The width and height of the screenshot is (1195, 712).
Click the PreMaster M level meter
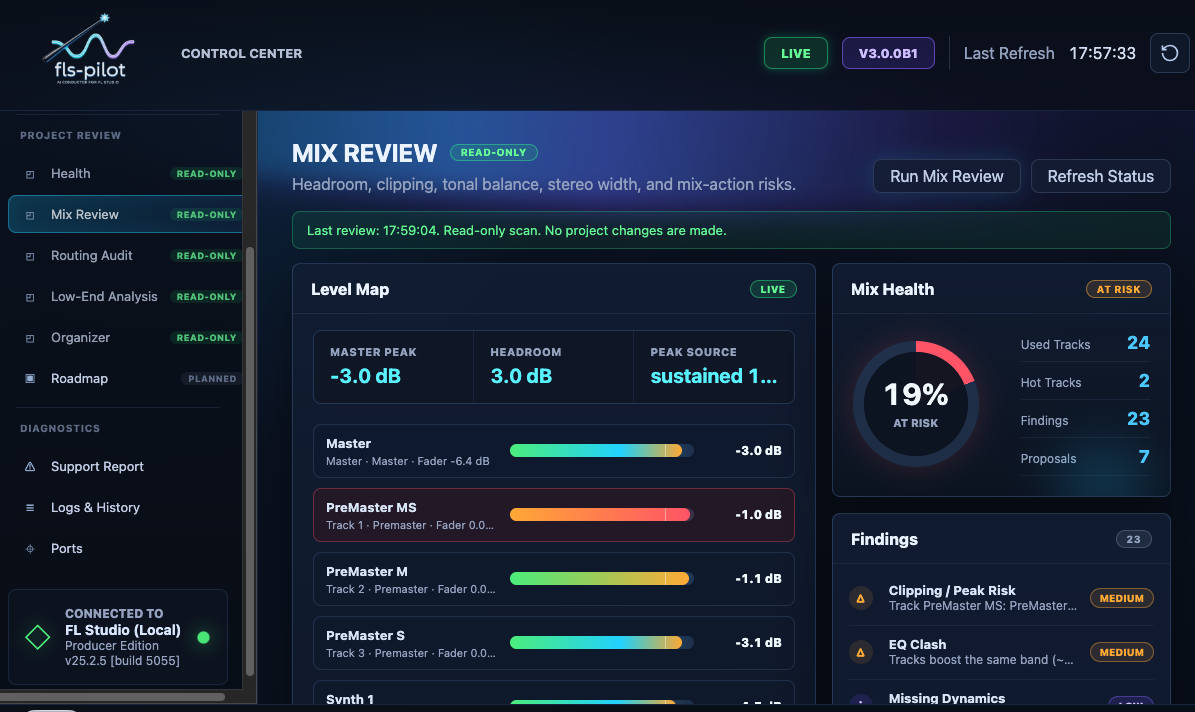[601, 579]
